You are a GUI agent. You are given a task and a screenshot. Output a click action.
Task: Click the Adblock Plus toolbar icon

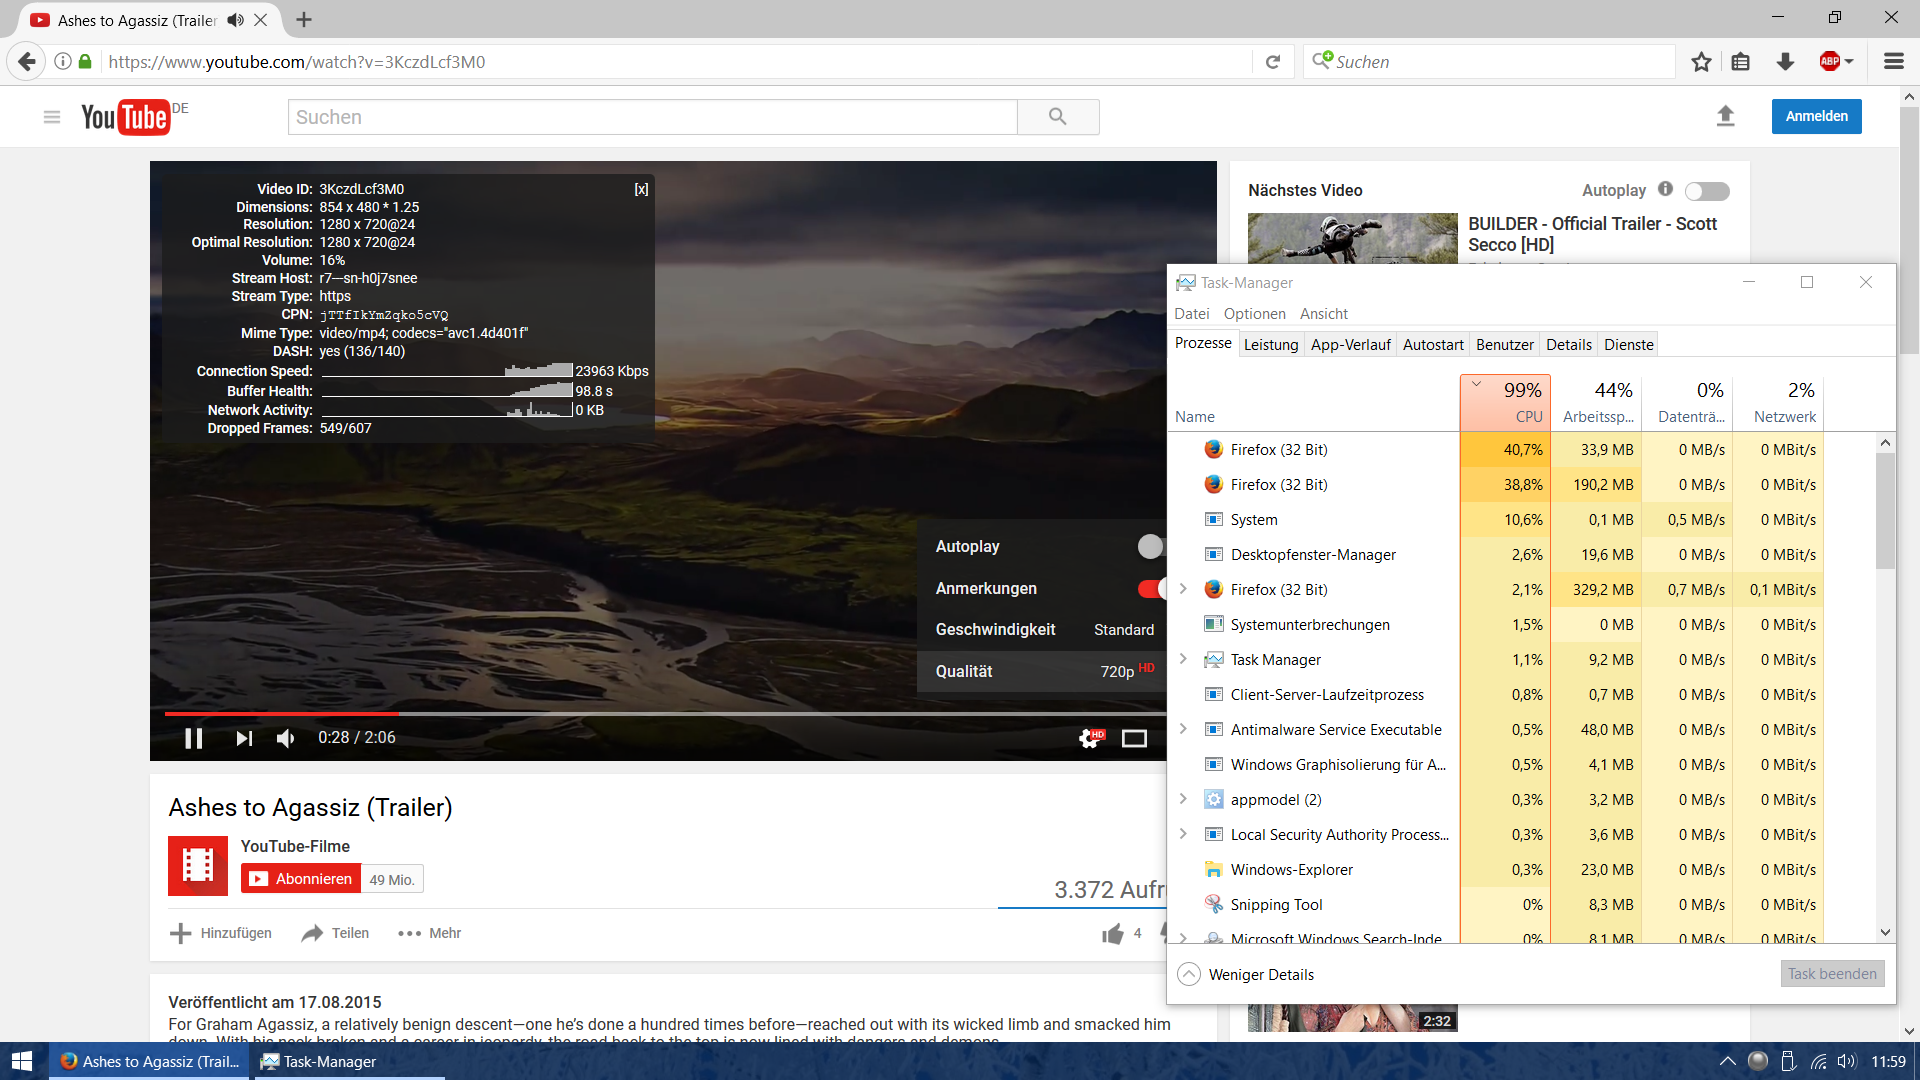(x=1830, y=62)
